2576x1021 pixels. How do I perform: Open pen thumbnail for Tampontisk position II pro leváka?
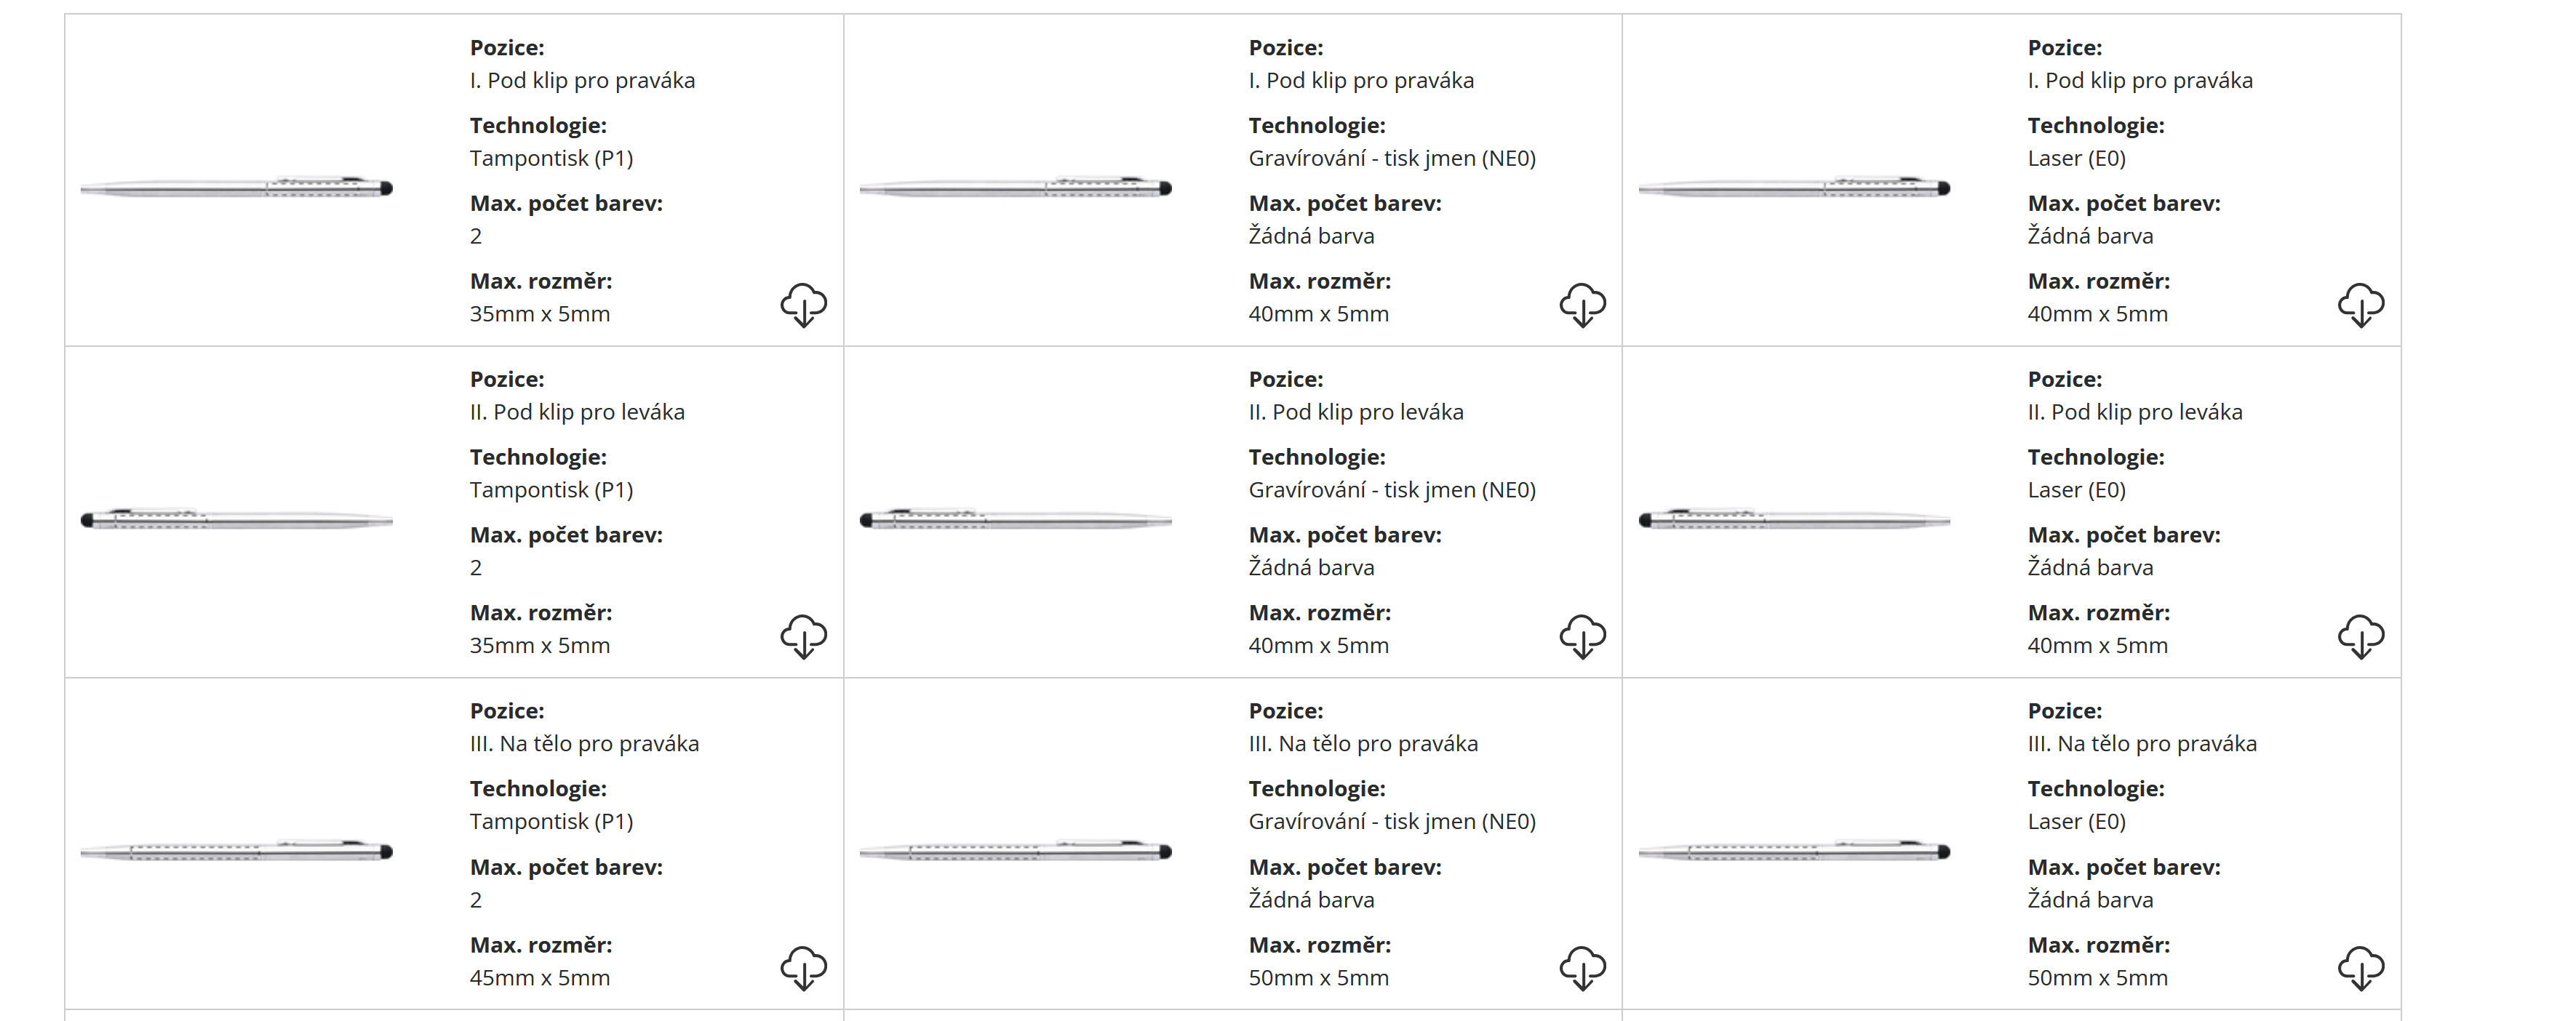(237, 519)
